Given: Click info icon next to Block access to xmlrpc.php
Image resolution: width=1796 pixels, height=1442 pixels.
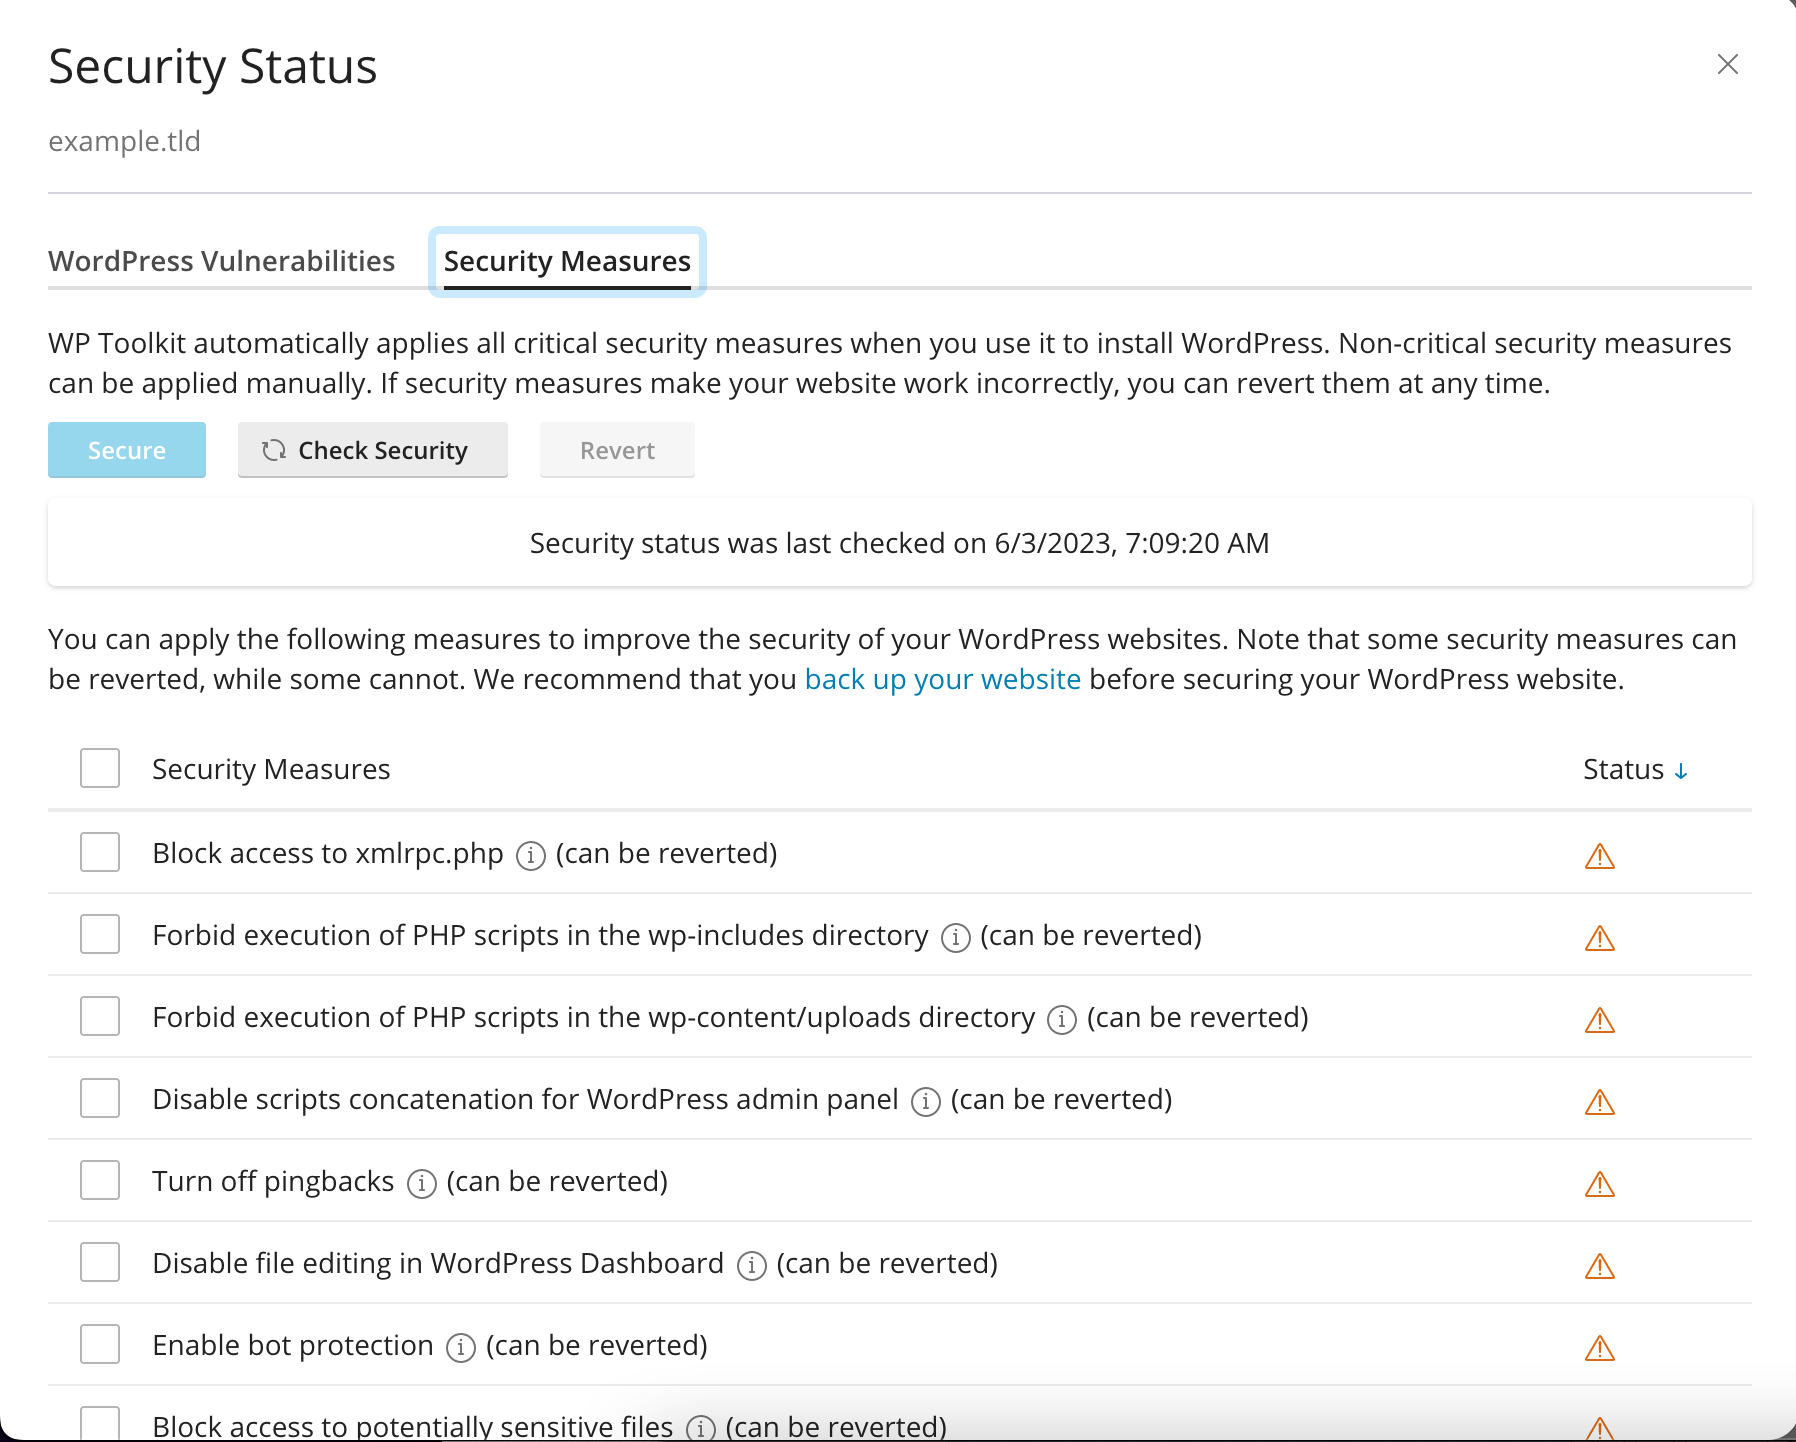Looking at the screenshot, I should click(x=530, y=856).
